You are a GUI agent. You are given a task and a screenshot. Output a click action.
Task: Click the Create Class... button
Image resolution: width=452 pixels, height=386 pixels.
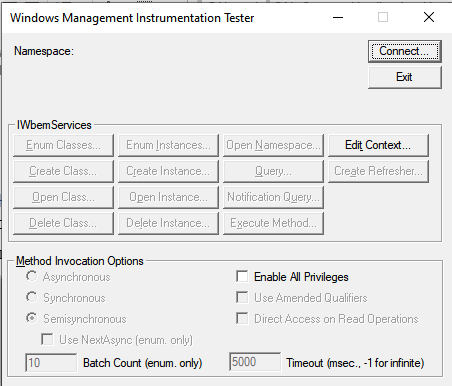[63, 171]
